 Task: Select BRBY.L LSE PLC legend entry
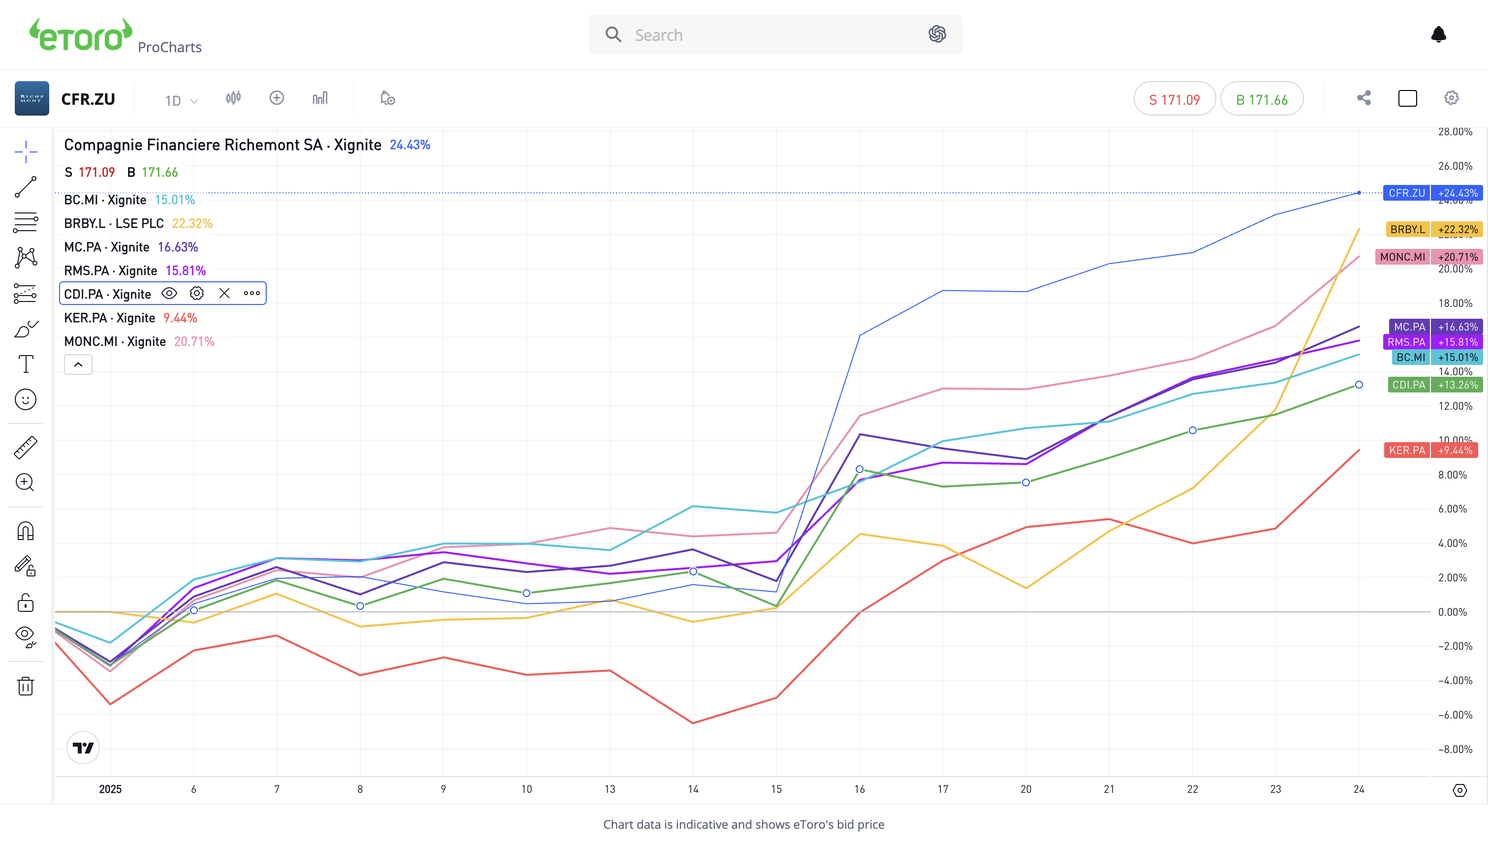coord(114,223)
